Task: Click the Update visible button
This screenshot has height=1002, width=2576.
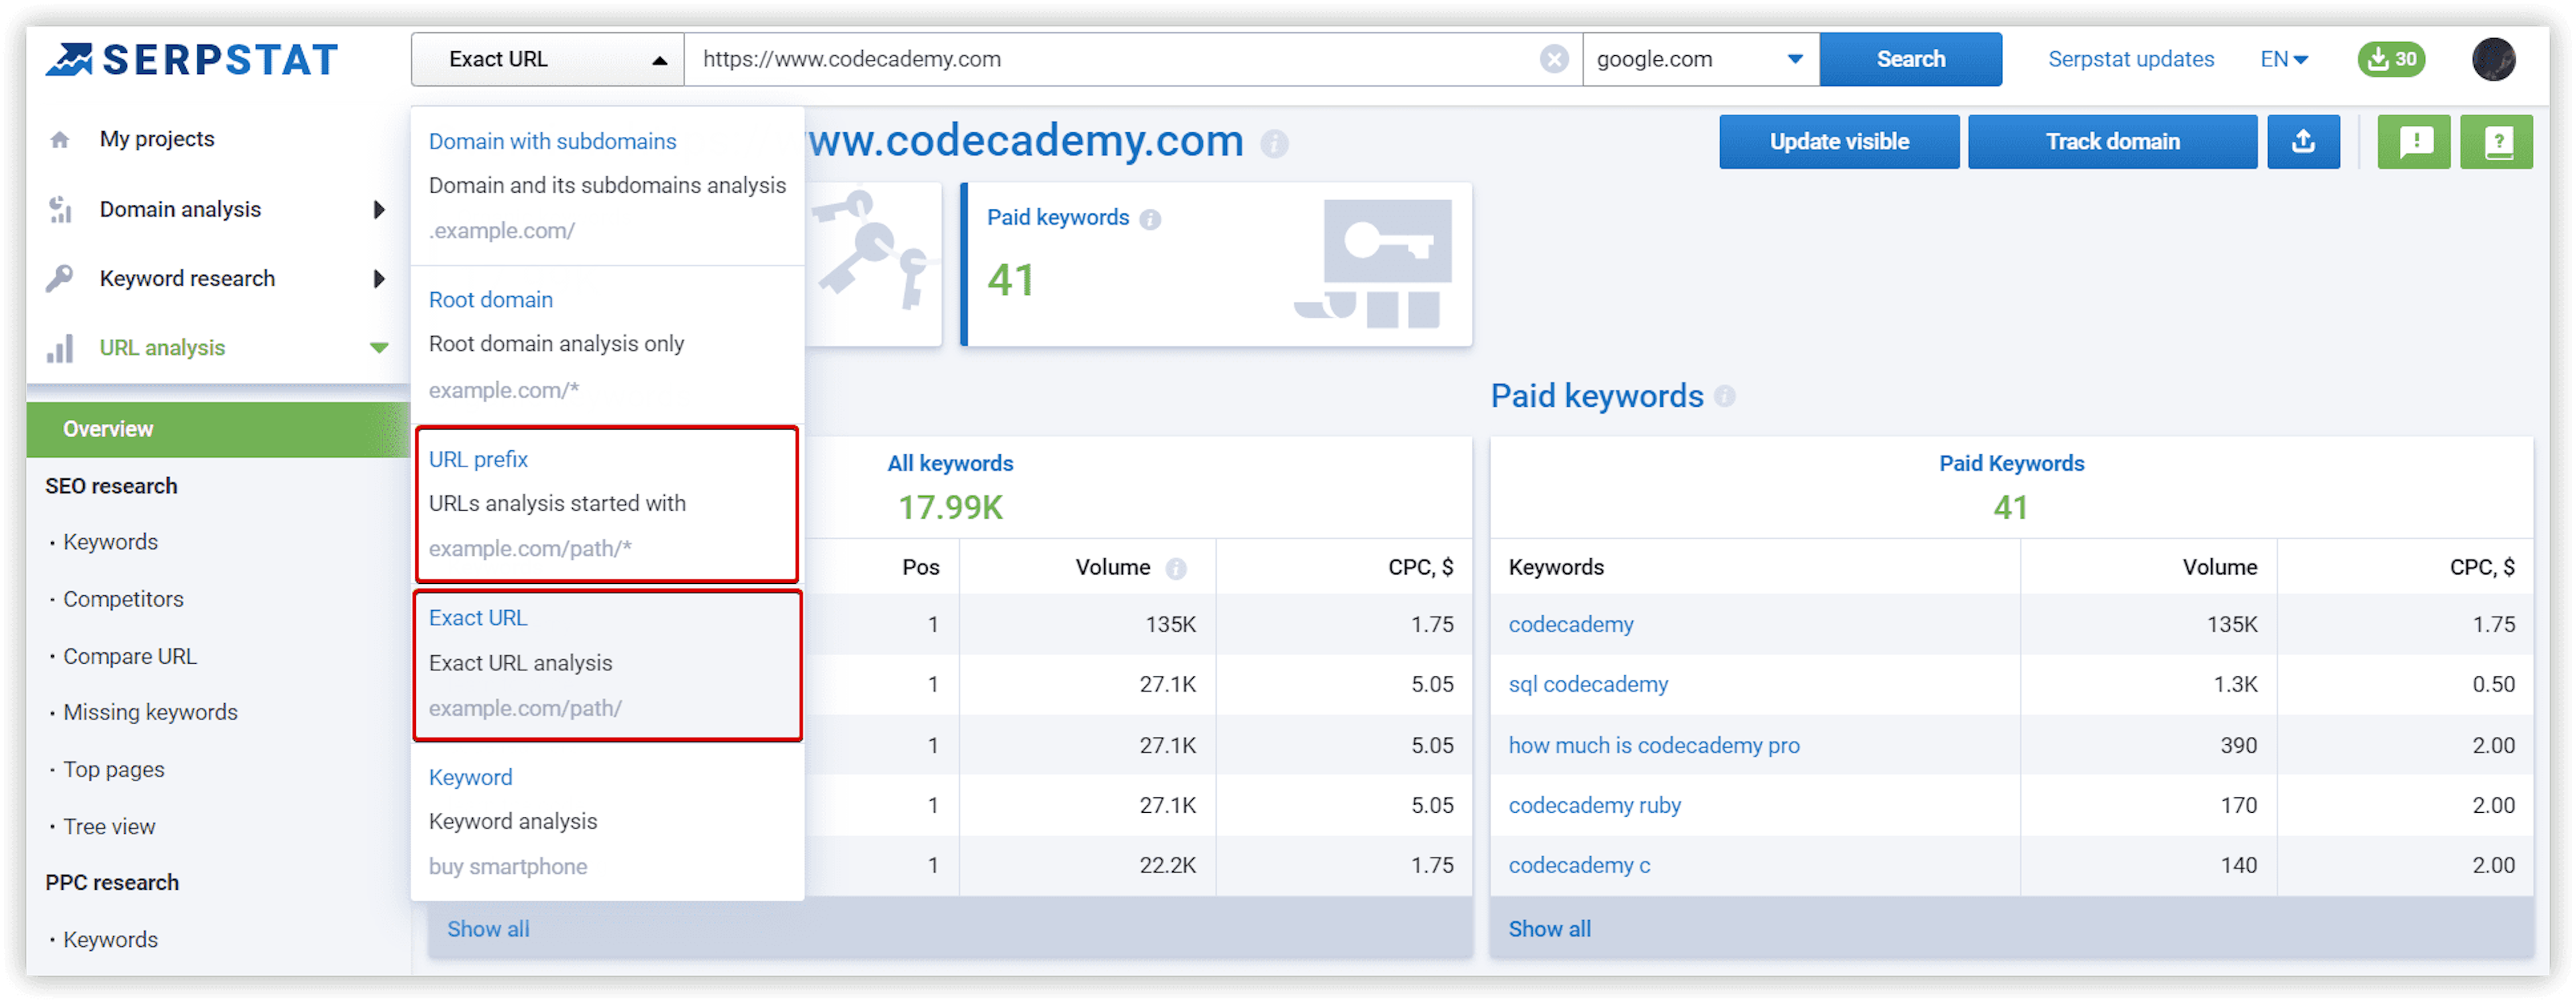Action: click(x=1839, y=142)
